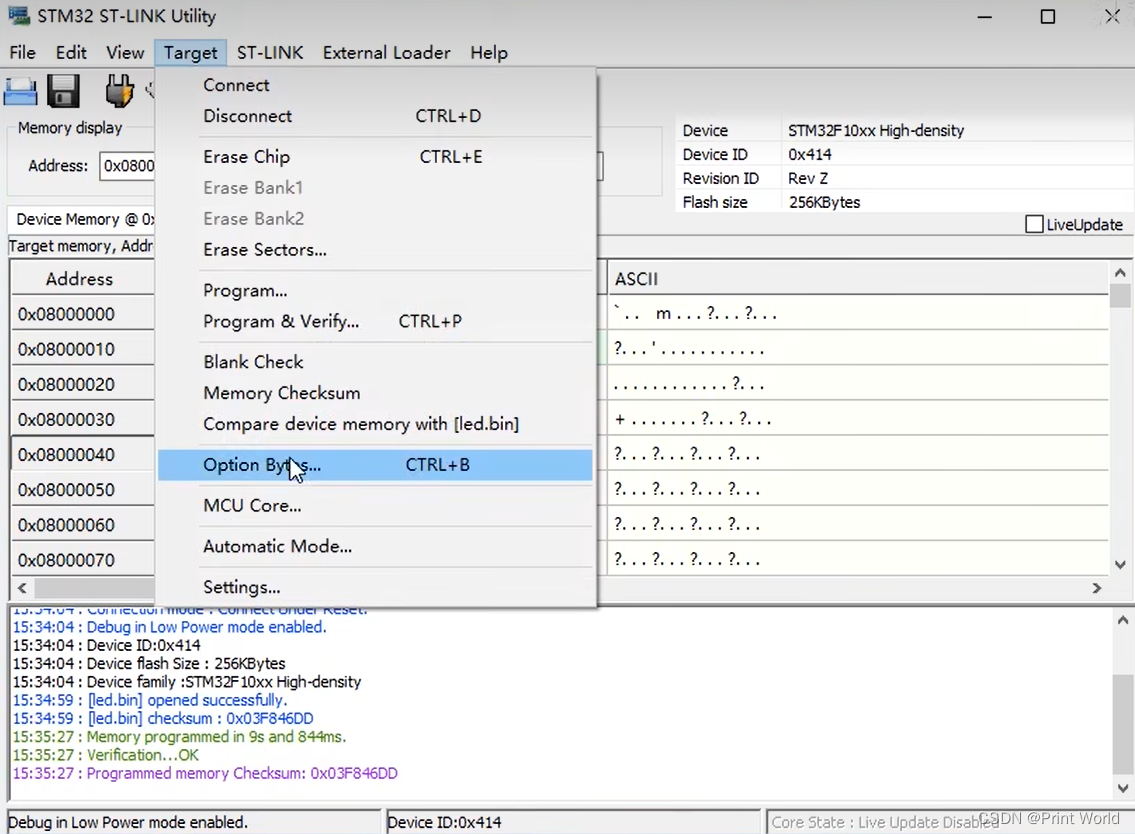Viewport: 1135px width, 834px height.
Task: Select the Device Memory tab
Action: [81, 219]
